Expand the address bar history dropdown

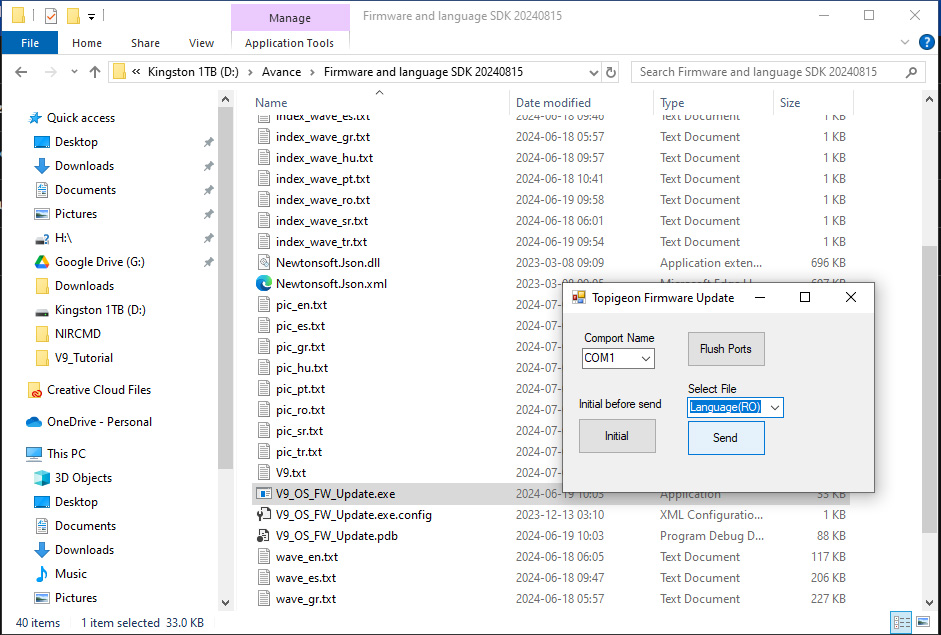coord(594,73)
